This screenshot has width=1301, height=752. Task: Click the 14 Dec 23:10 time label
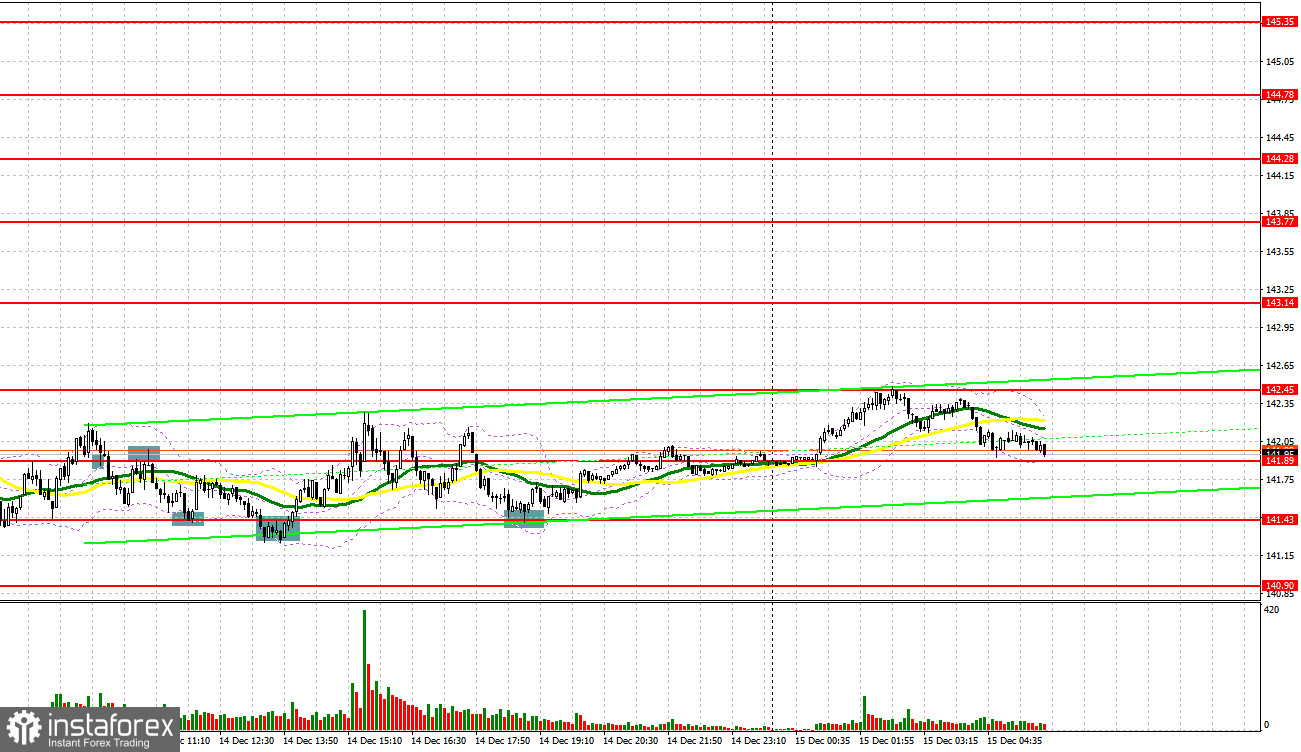coord(759,741)
